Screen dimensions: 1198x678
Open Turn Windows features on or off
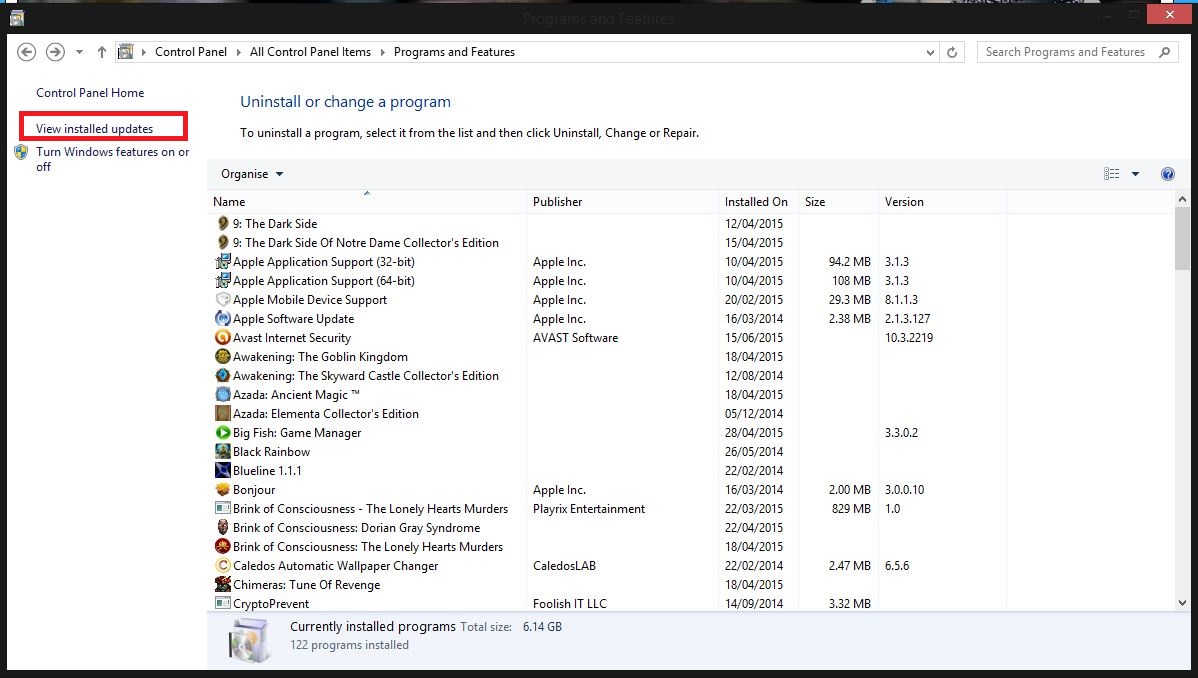coord(112,159)
